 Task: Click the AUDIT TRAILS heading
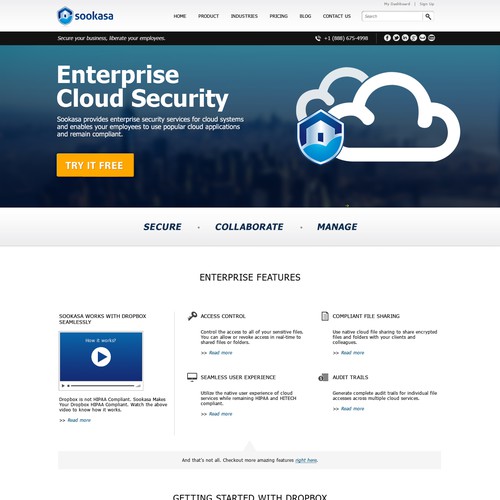pos(350,377)
